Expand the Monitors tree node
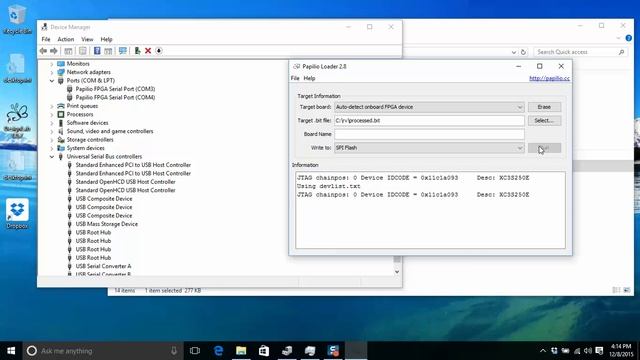The width and height of the screenshot is (640, 360). pos(52,64)
